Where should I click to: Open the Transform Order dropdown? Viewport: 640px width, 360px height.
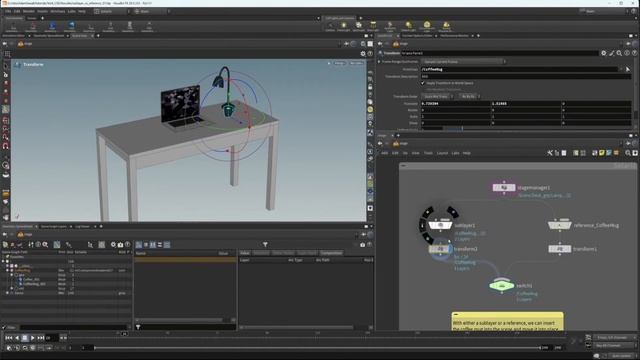438,97
